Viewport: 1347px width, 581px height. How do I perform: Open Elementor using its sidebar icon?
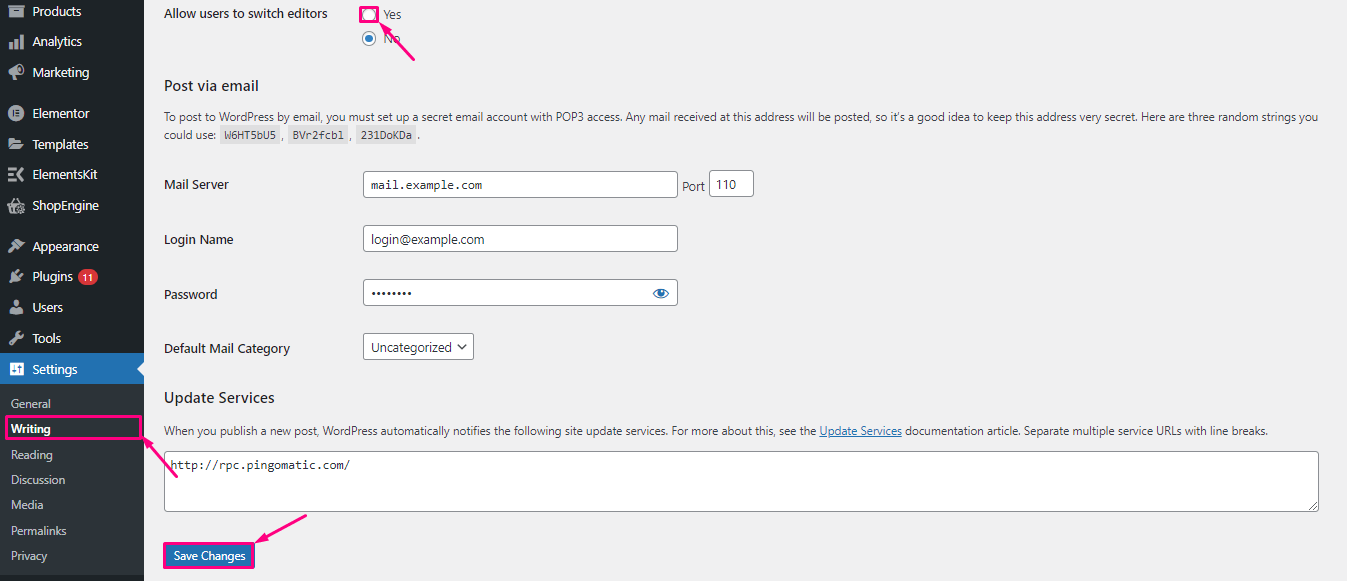click(x=16, y=113)
